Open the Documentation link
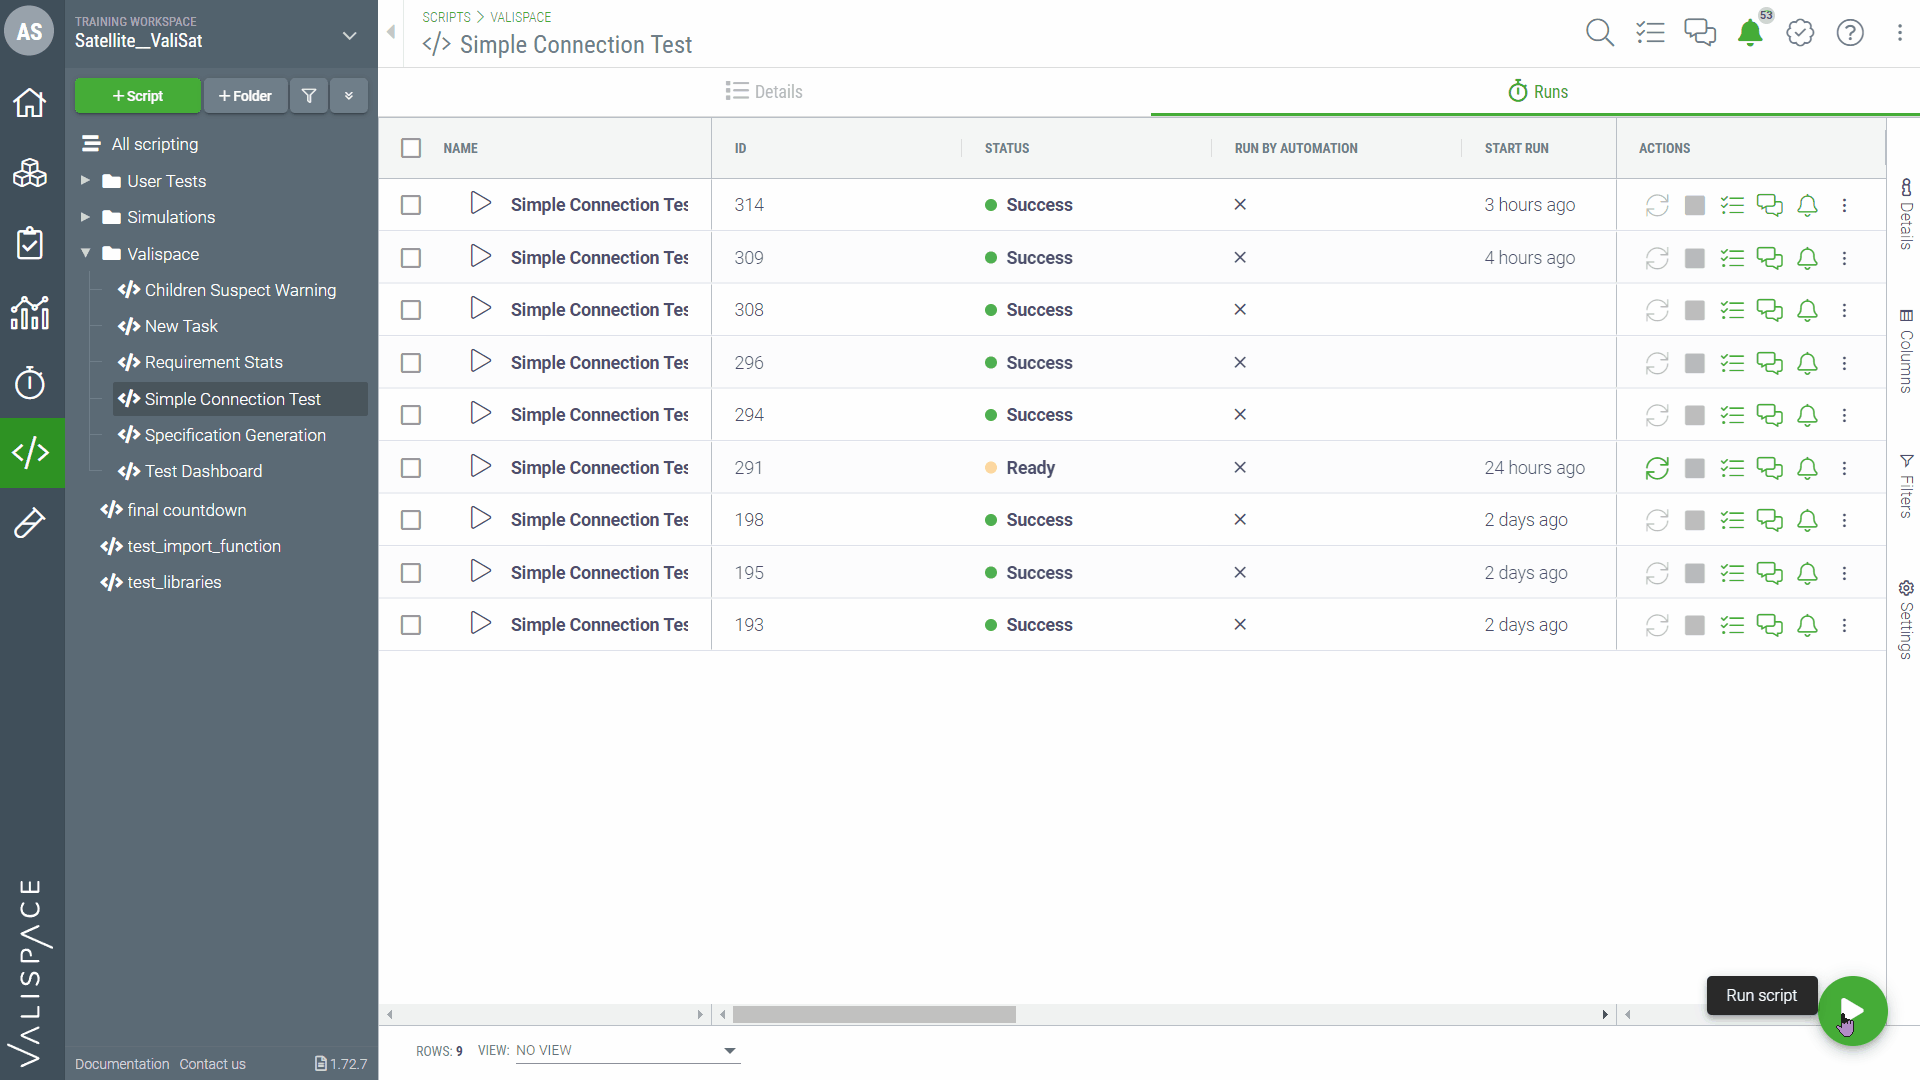1920x1080 pixels. (x=122, y=1064)
